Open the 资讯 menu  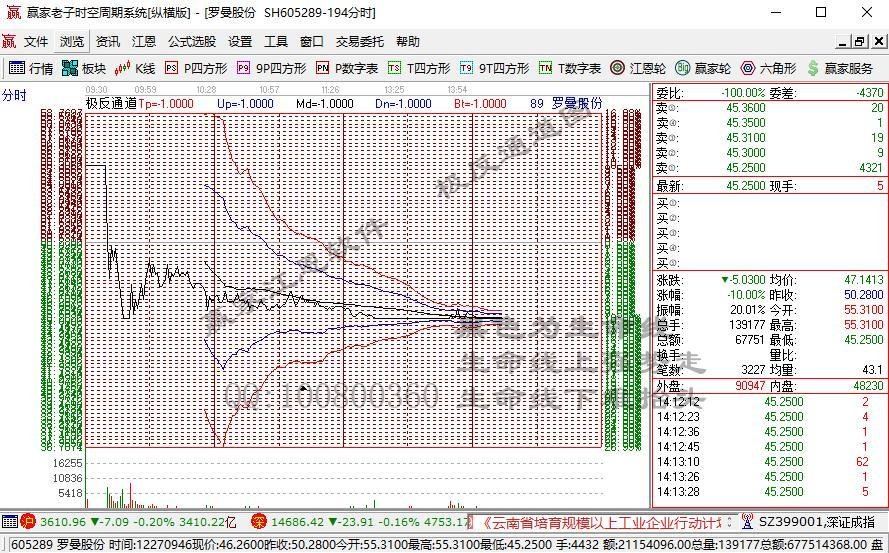(108, 41)
